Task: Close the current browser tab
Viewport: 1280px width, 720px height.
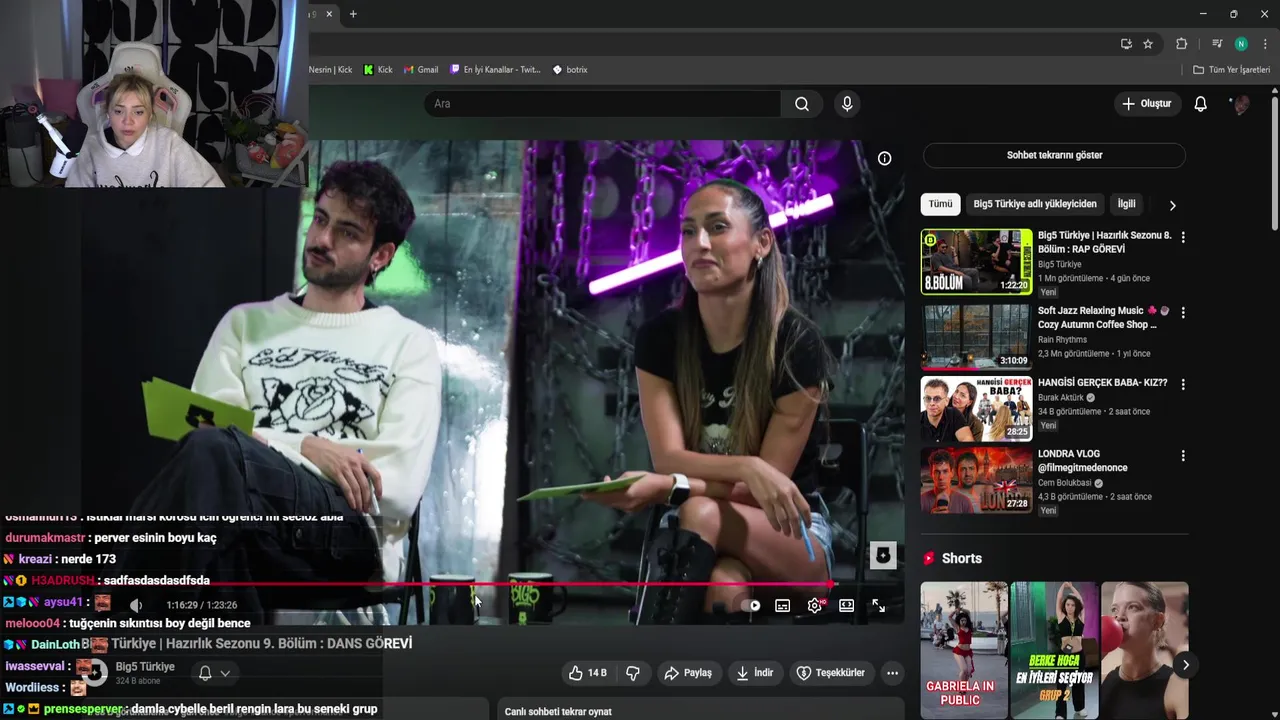Action: pos(329,14)
